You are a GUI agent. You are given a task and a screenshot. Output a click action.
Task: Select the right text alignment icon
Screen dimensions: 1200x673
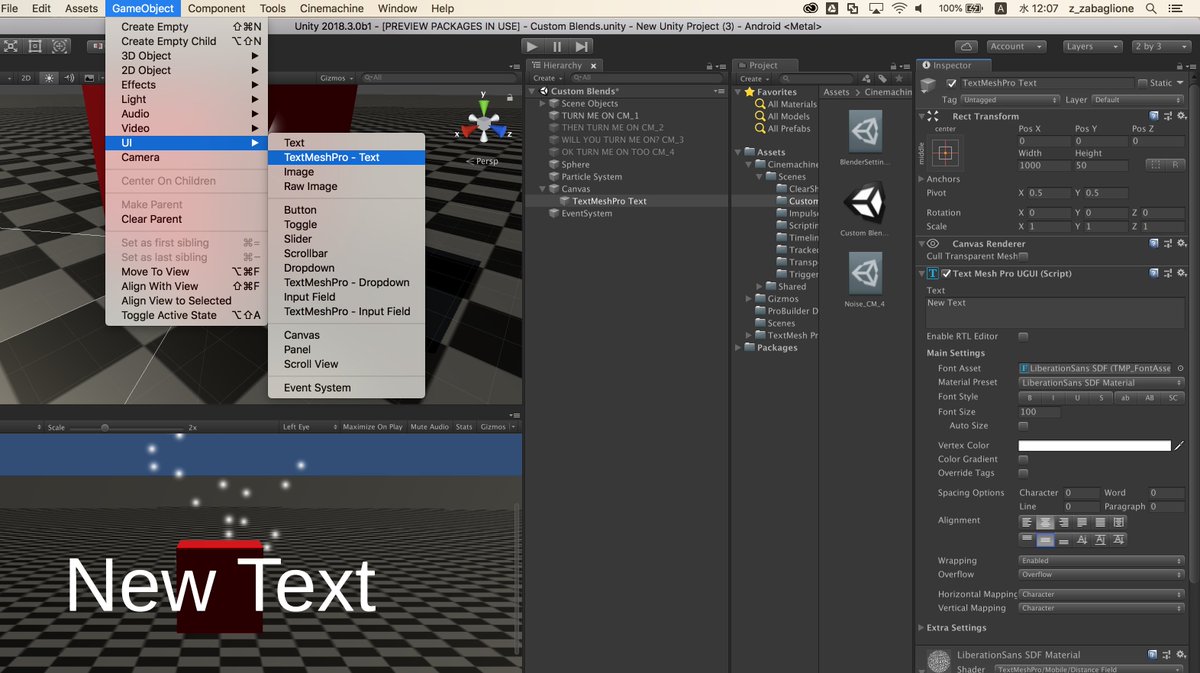(1064, 522)
